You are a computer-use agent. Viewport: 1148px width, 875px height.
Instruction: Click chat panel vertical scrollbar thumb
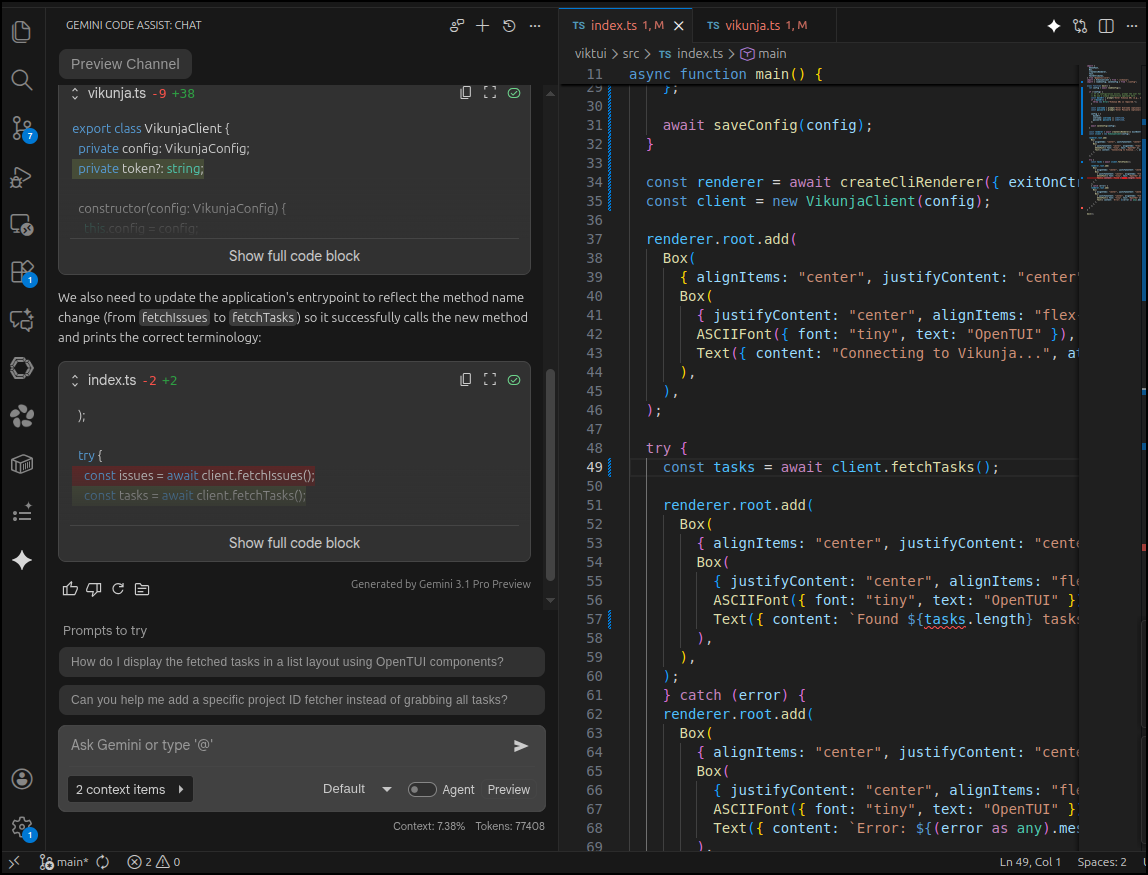551,474
